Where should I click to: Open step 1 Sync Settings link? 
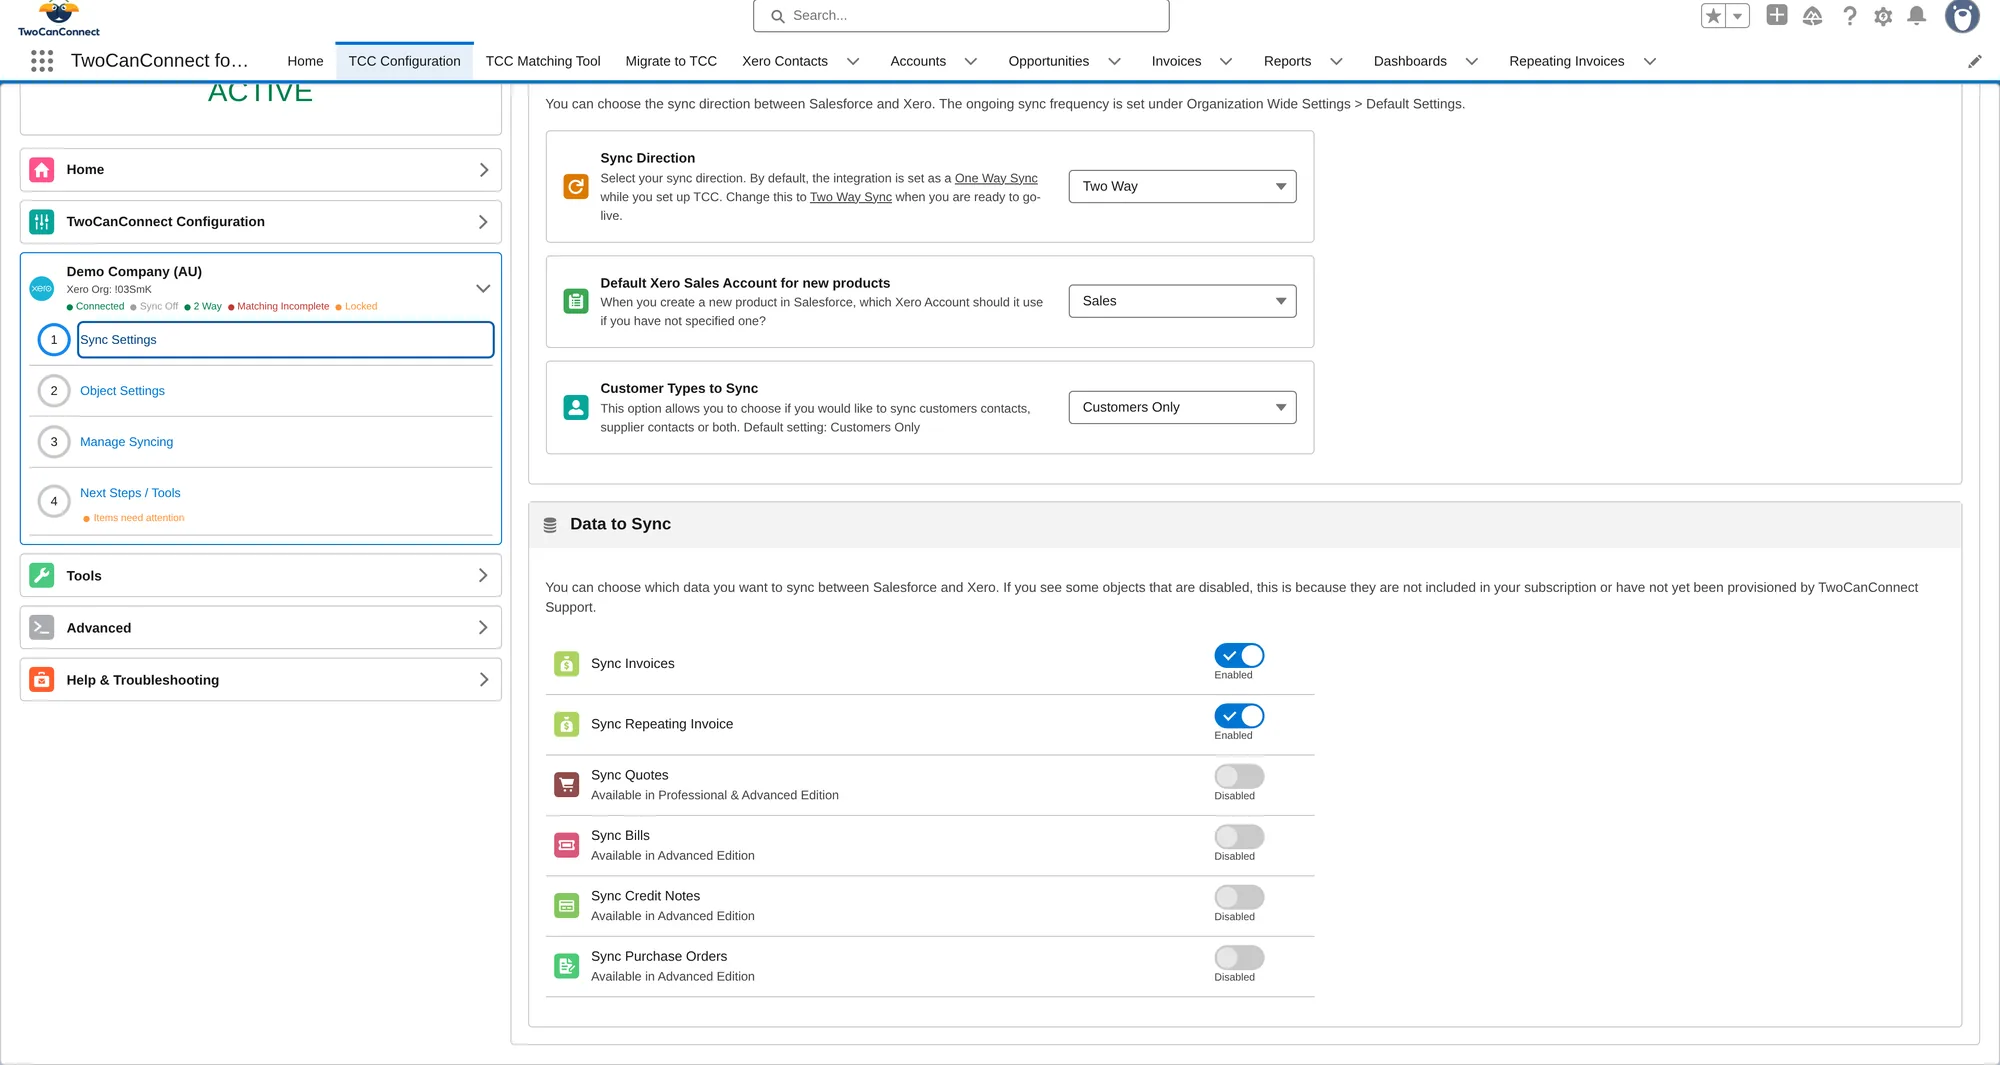coord(286,340)
